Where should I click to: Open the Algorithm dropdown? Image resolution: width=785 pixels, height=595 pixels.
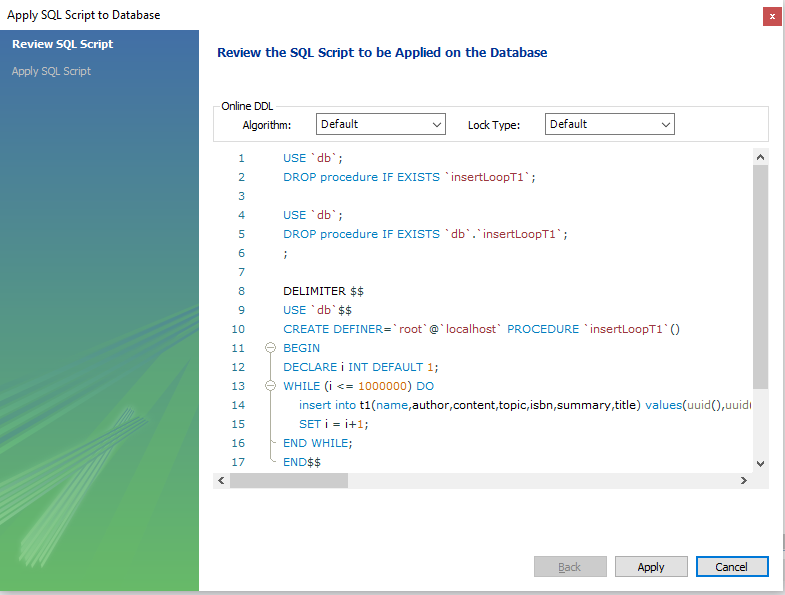(x=380, y=124)
